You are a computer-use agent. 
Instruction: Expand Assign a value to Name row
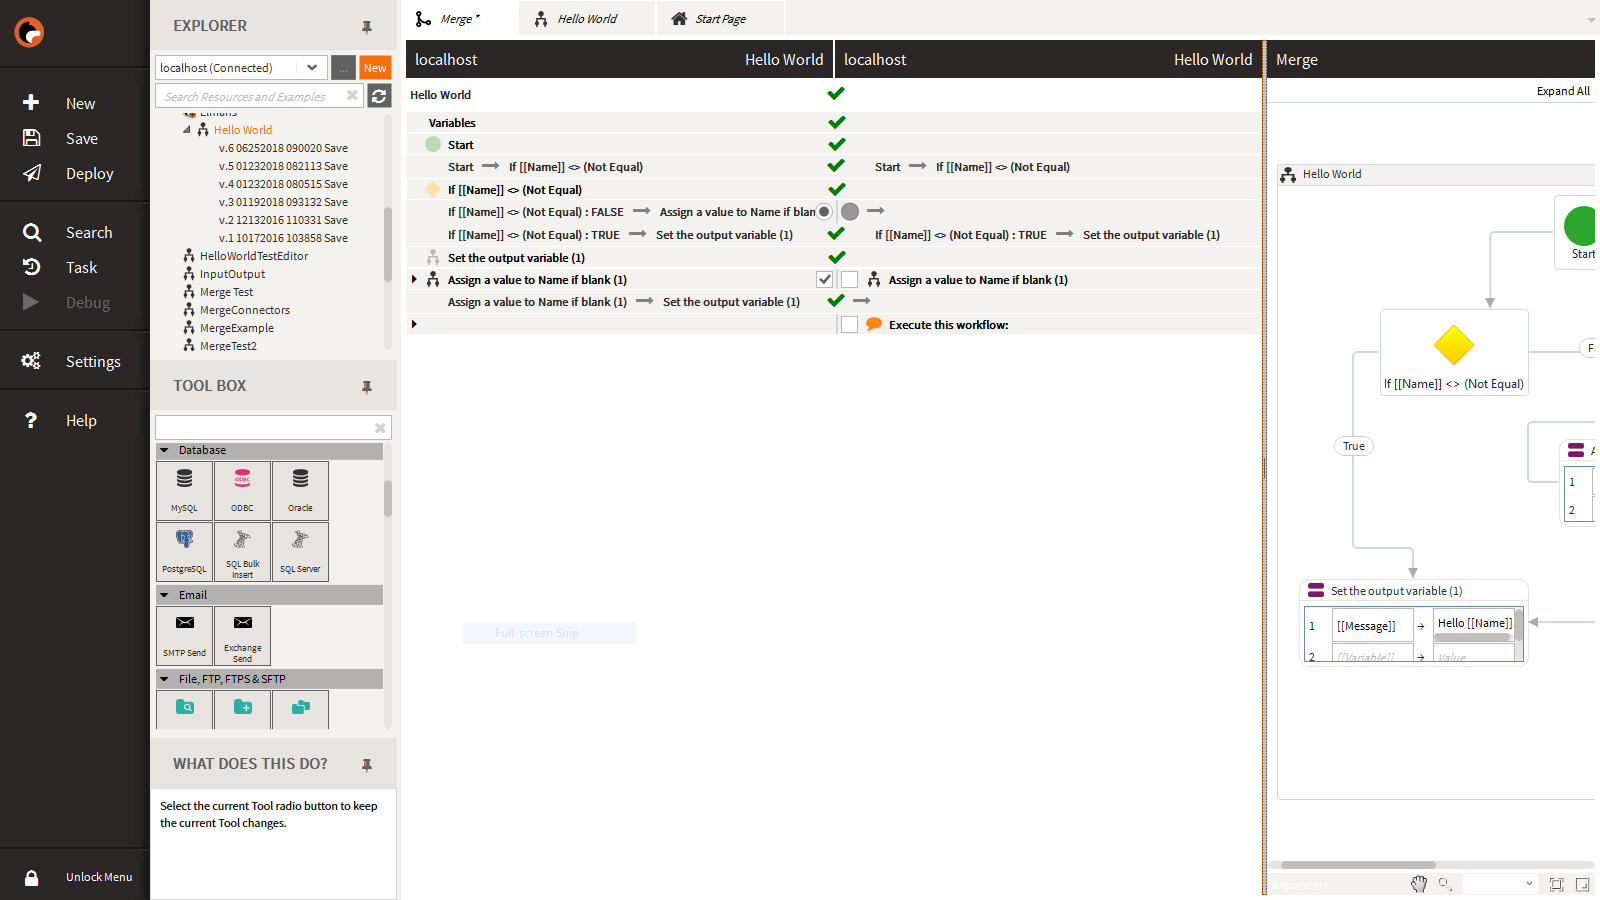(414, 280)
